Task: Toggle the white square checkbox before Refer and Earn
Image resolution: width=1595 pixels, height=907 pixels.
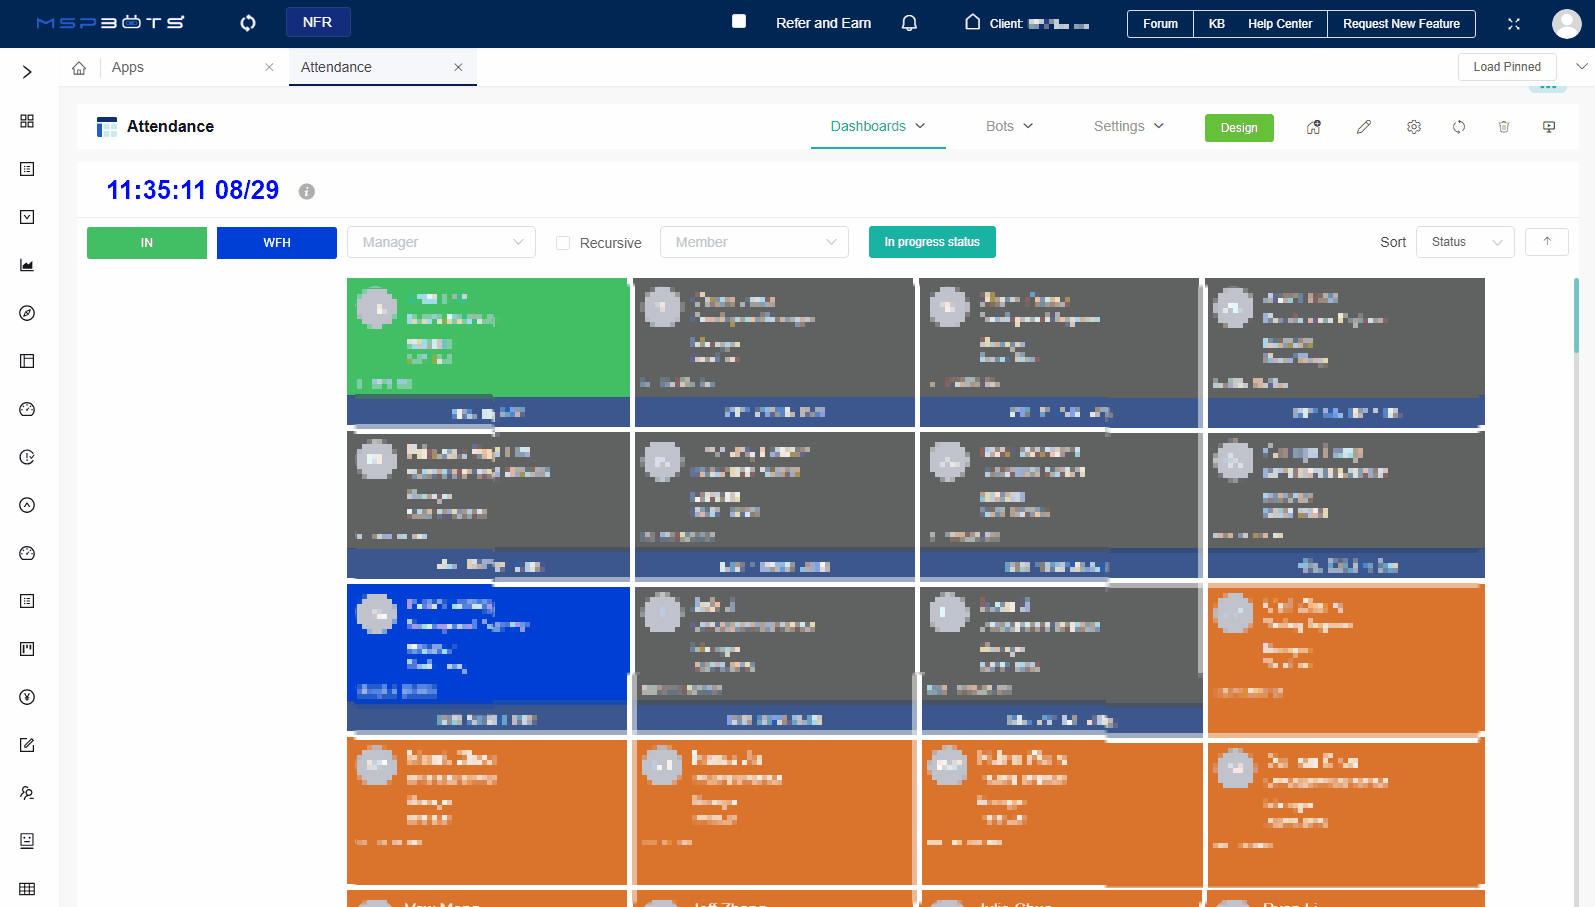Action: (x=739, y=21)
